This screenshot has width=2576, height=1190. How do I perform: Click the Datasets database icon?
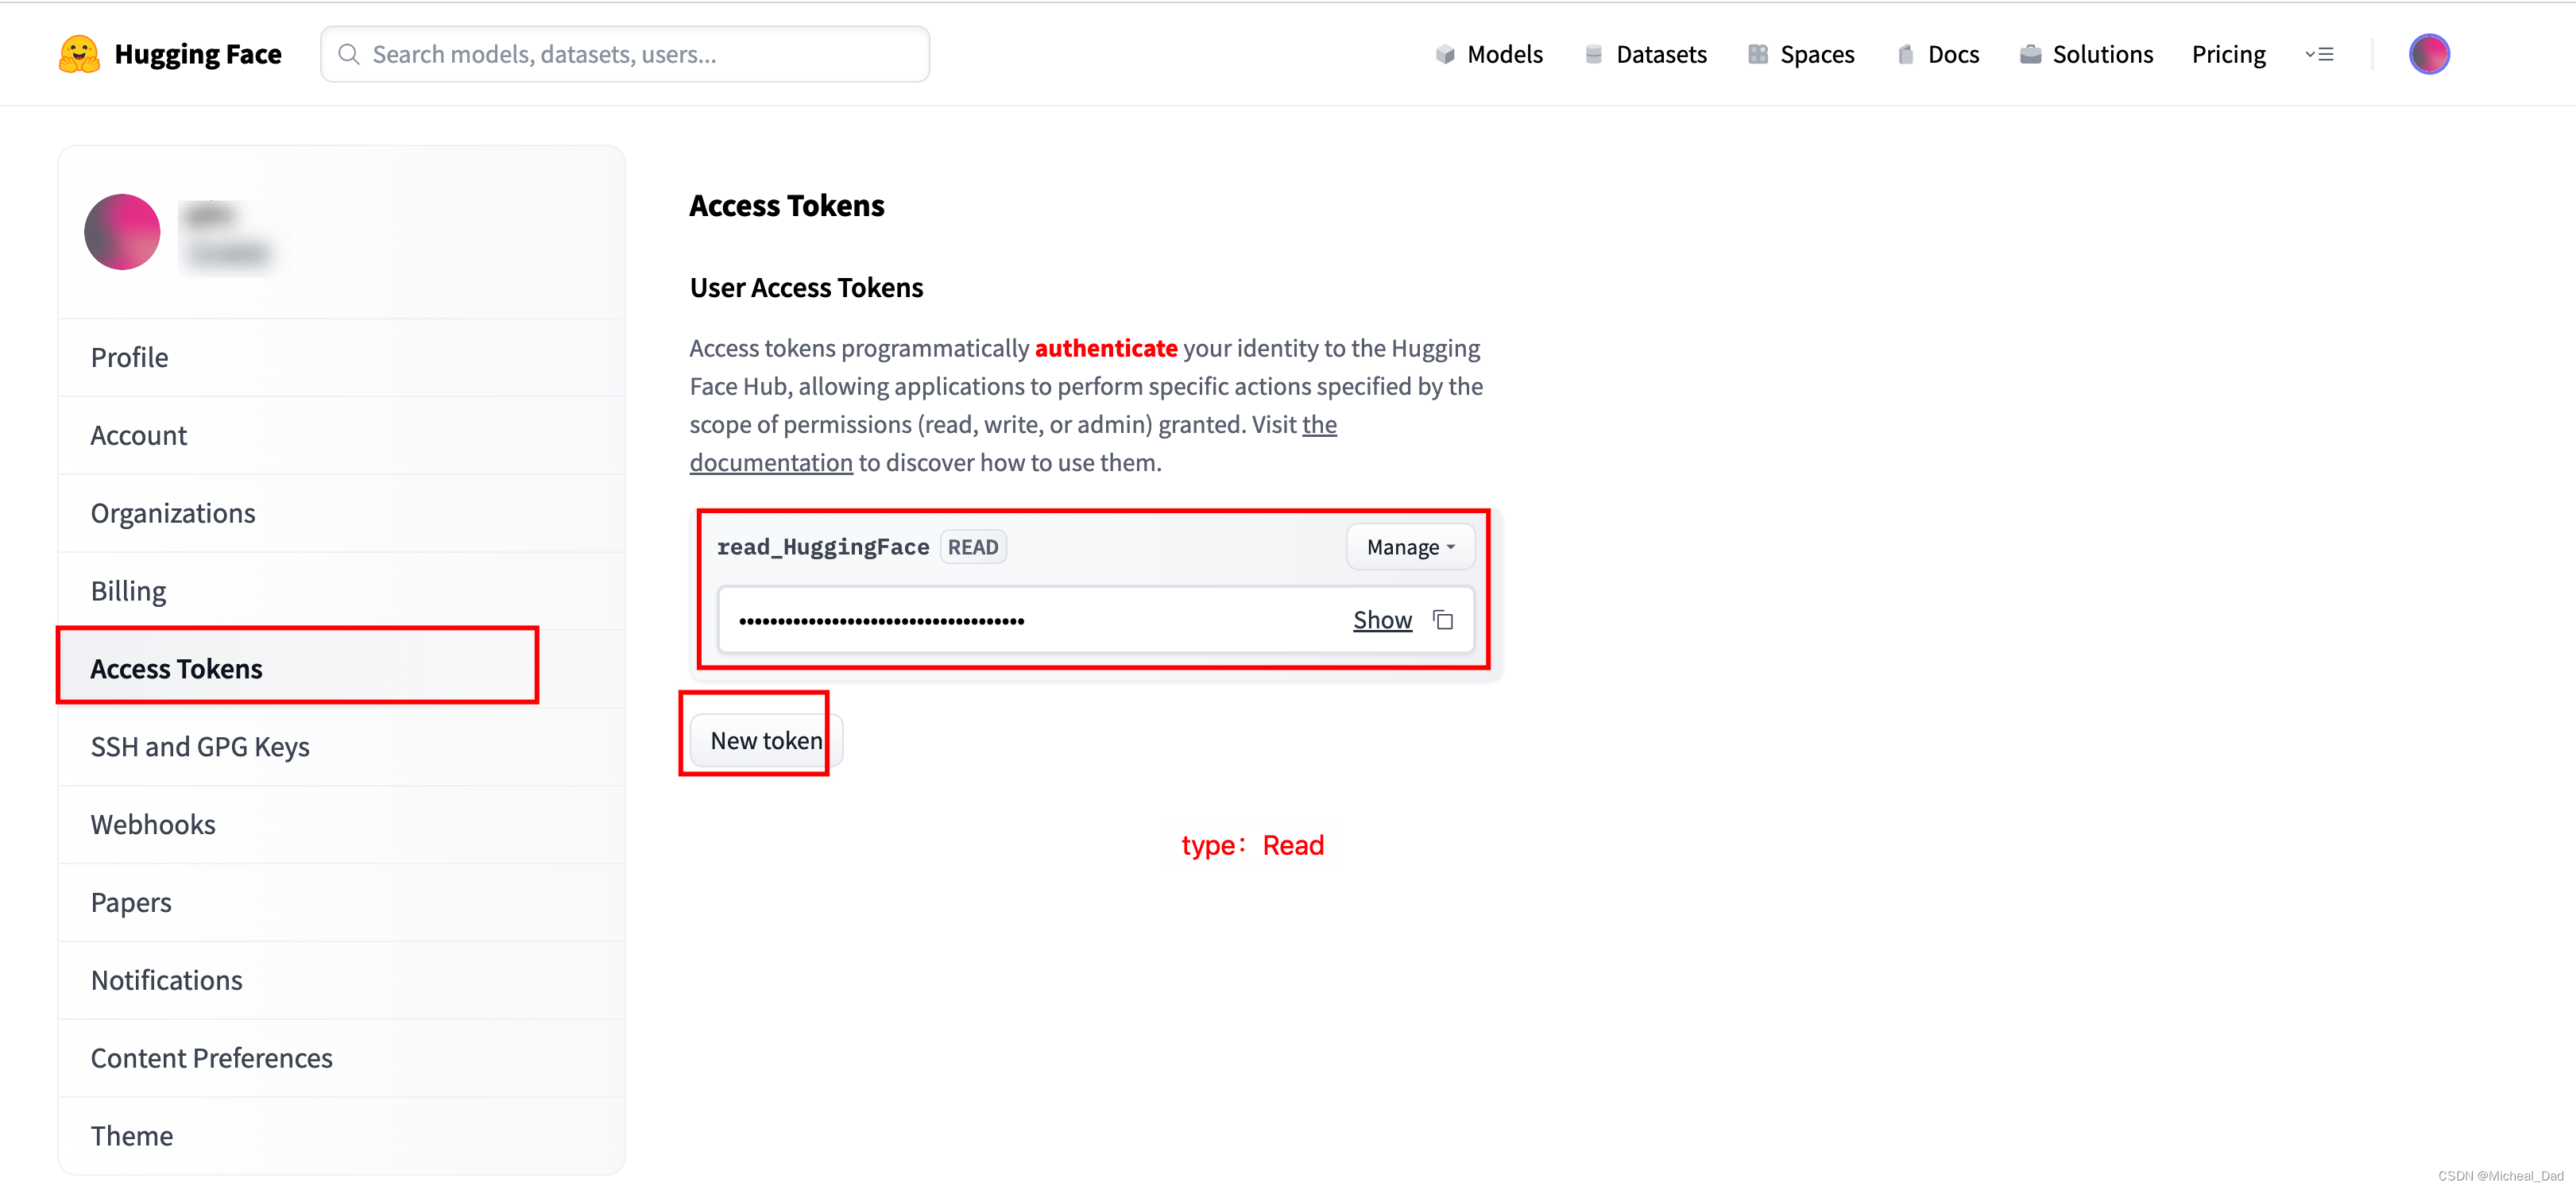pyautogui.click(x=1593, y=54)
